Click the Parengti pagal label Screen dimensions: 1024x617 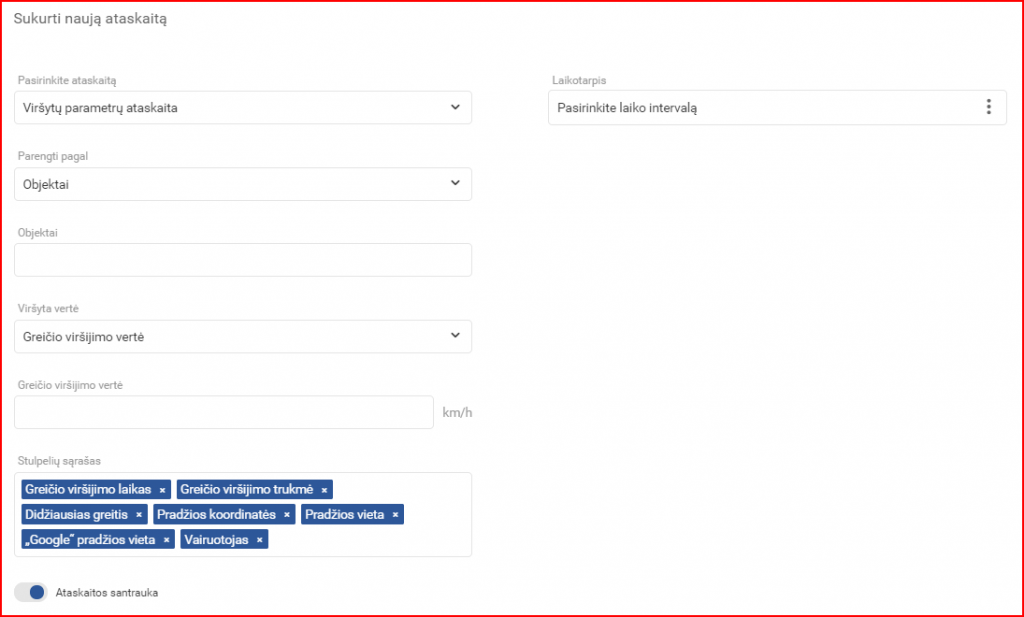[x=53, y=156]
